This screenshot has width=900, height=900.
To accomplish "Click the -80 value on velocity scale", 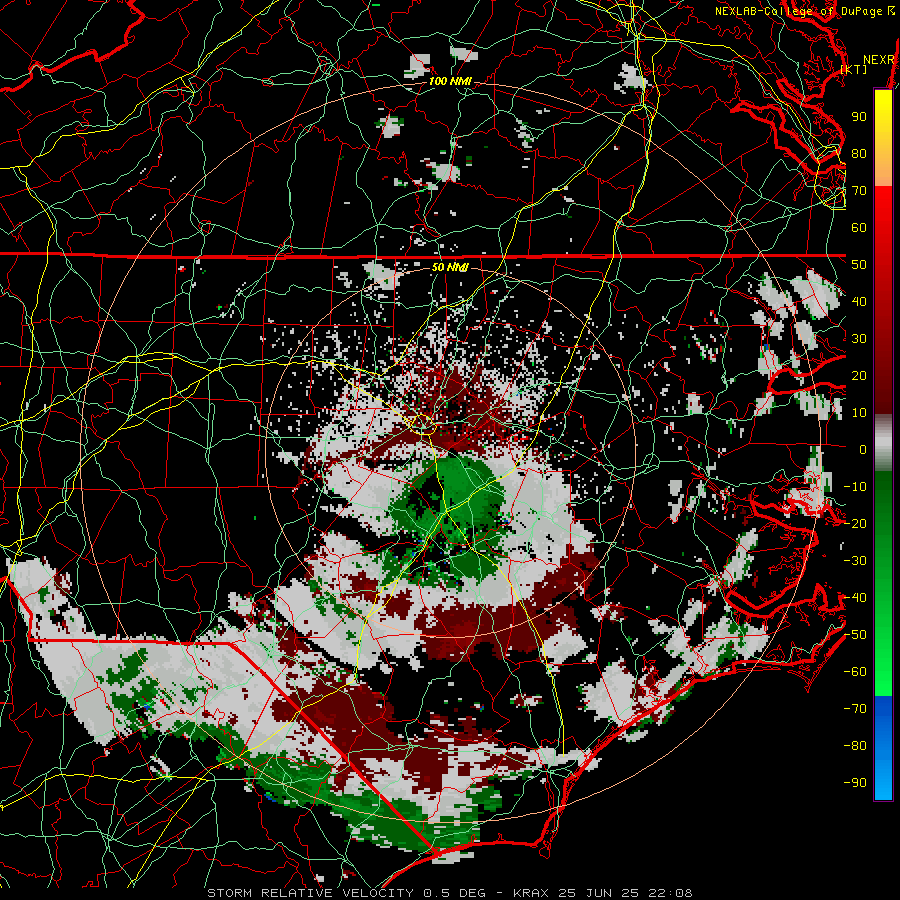I will [x=855, y=746].
